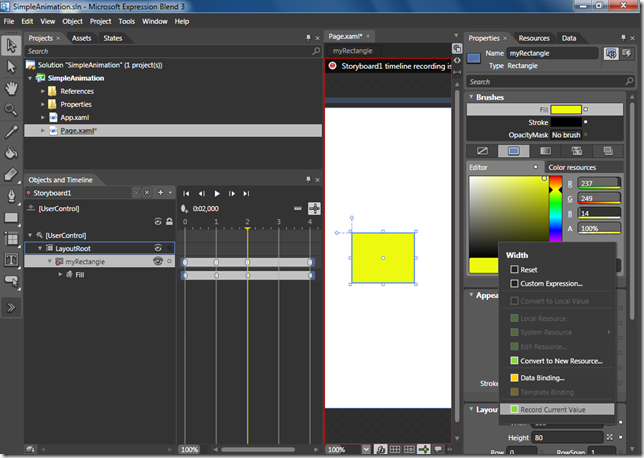Toggle visibility of LayoutRoot
Image resolution: width=644 pixels, height=458 pixels.
158,248
